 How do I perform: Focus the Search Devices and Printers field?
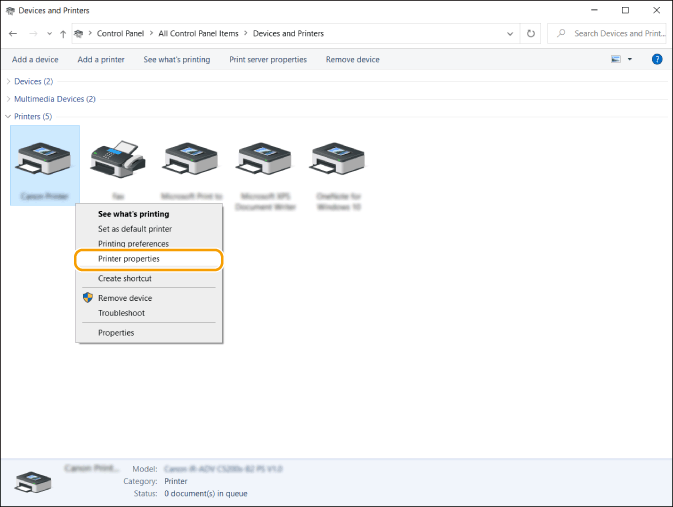[x=615, y=33]
